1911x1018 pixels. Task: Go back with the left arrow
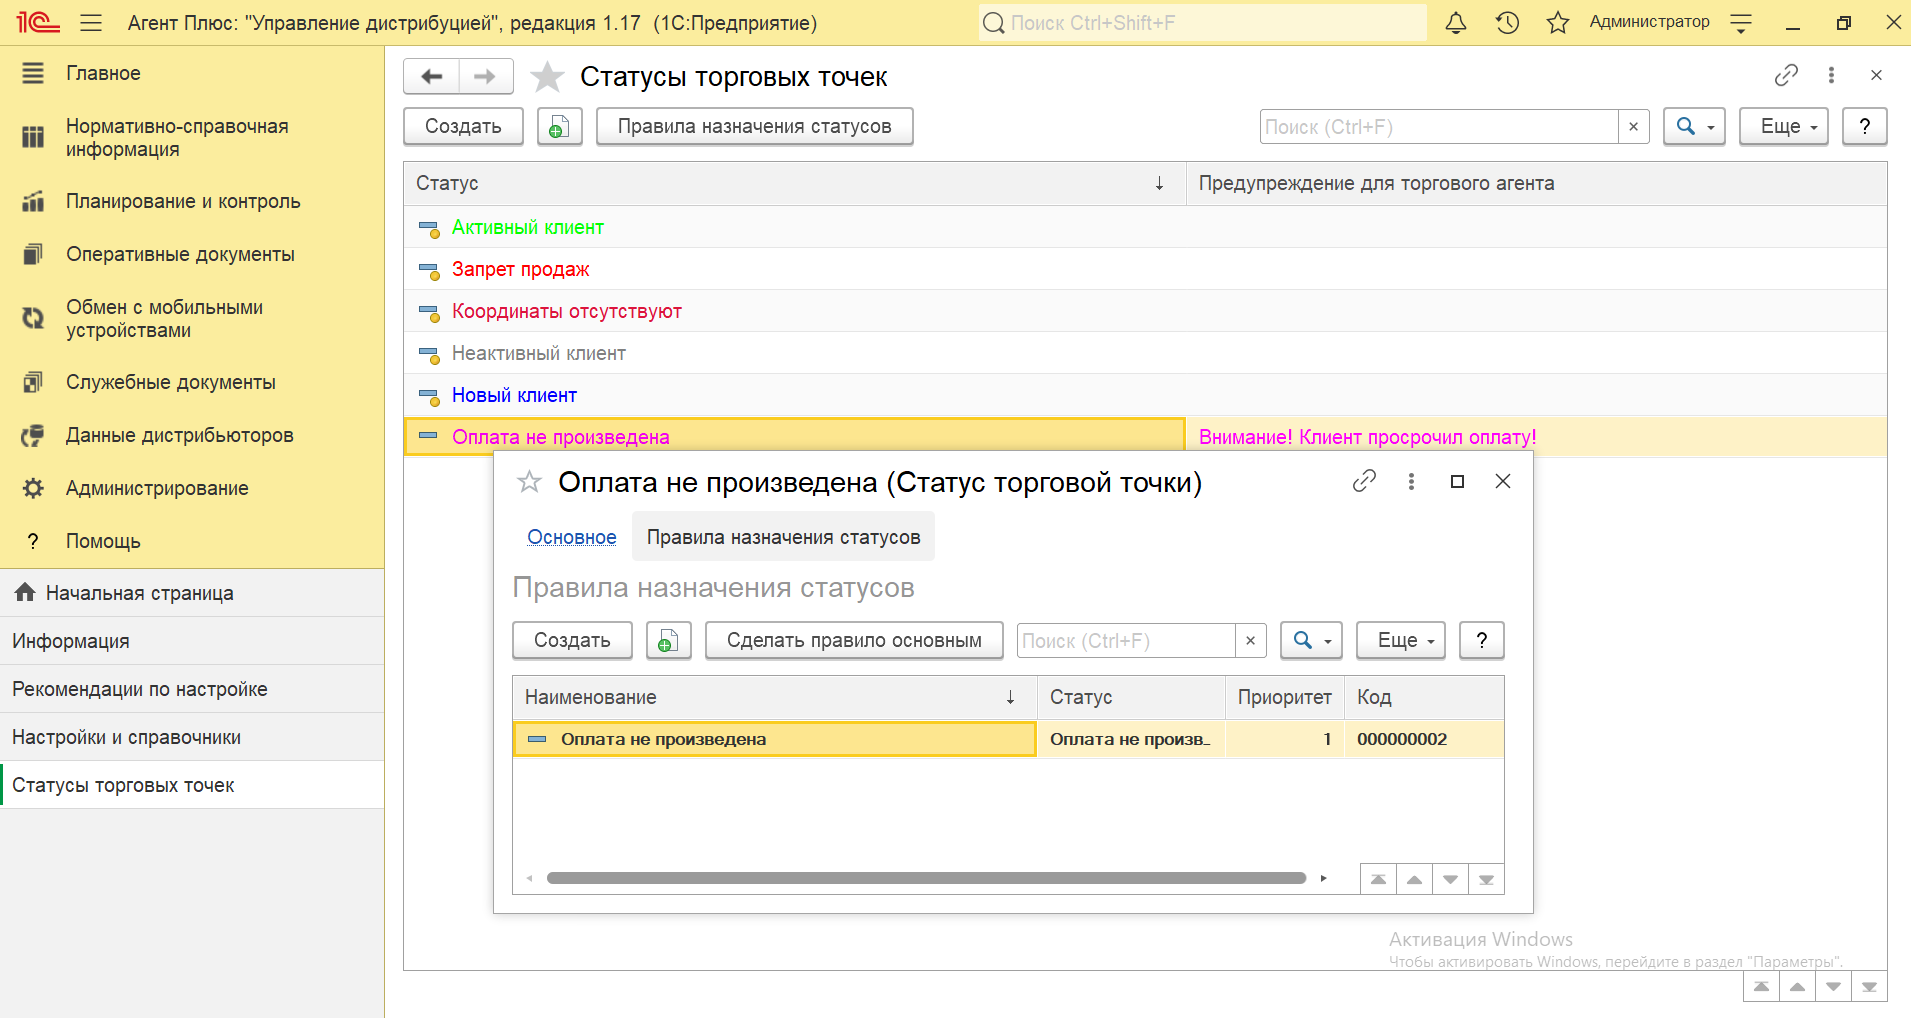pyautogui.click(x=432, y=76)
